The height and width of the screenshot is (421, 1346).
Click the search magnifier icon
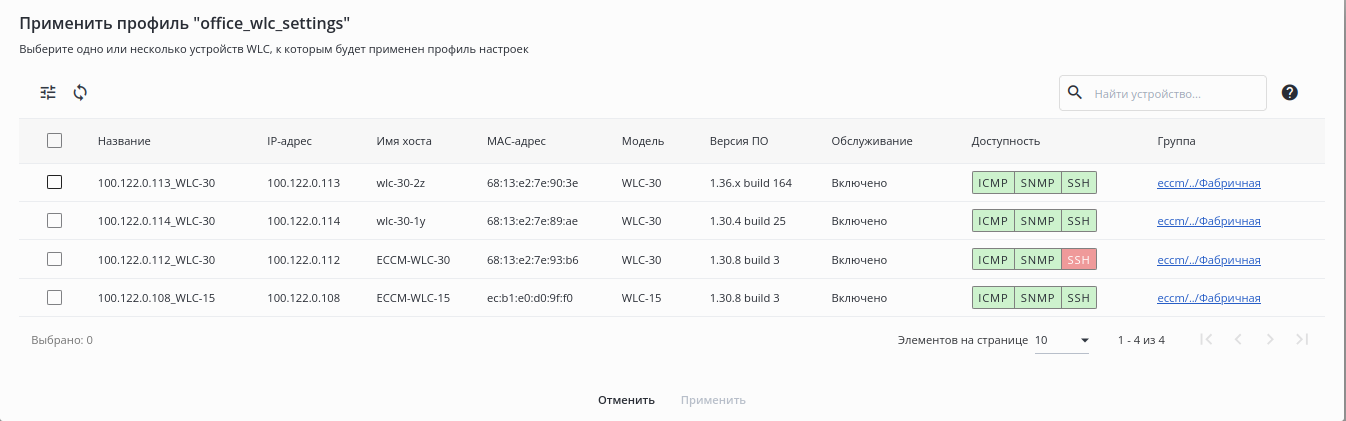pos(1075,93)
